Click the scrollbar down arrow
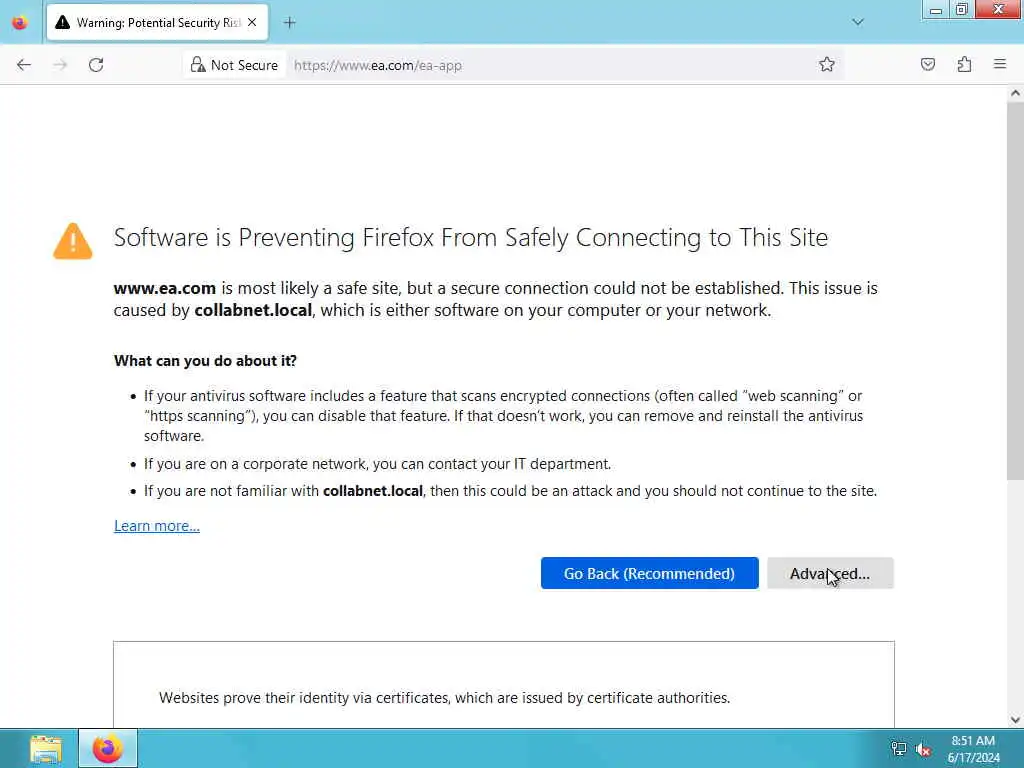This screenshot has height=768, width=1024. (1015, 719)
